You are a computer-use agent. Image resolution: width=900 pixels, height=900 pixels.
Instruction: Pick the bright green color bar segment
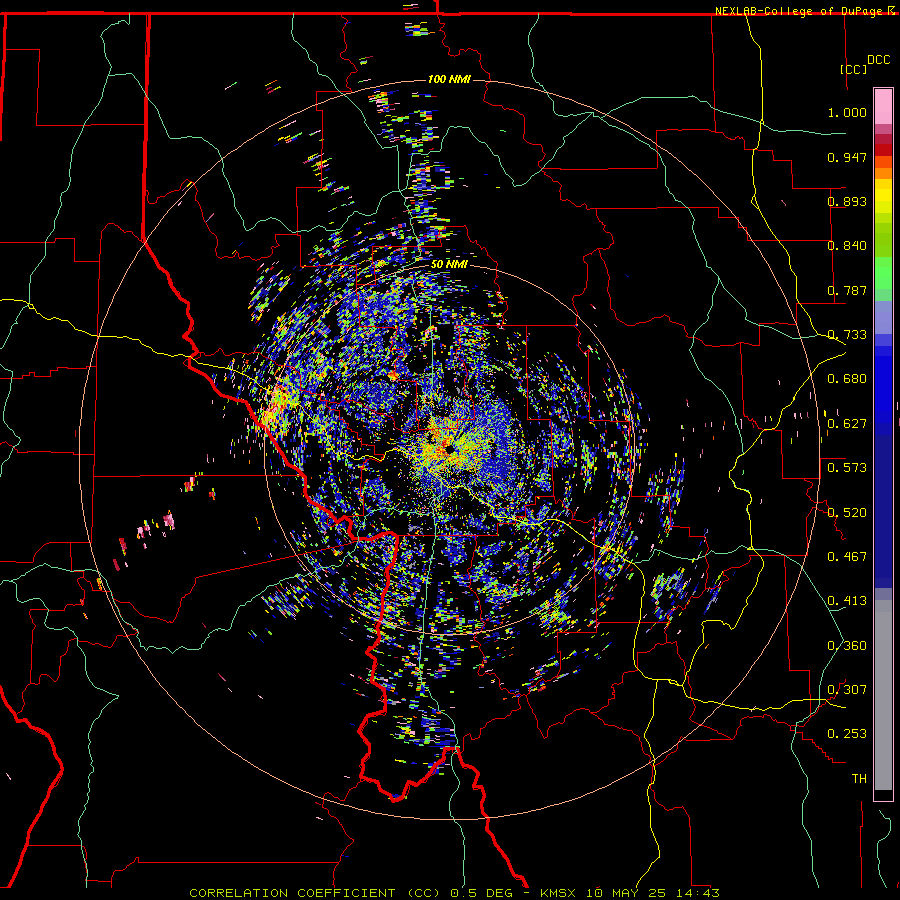pyautogui.click(x=883, y=273)
